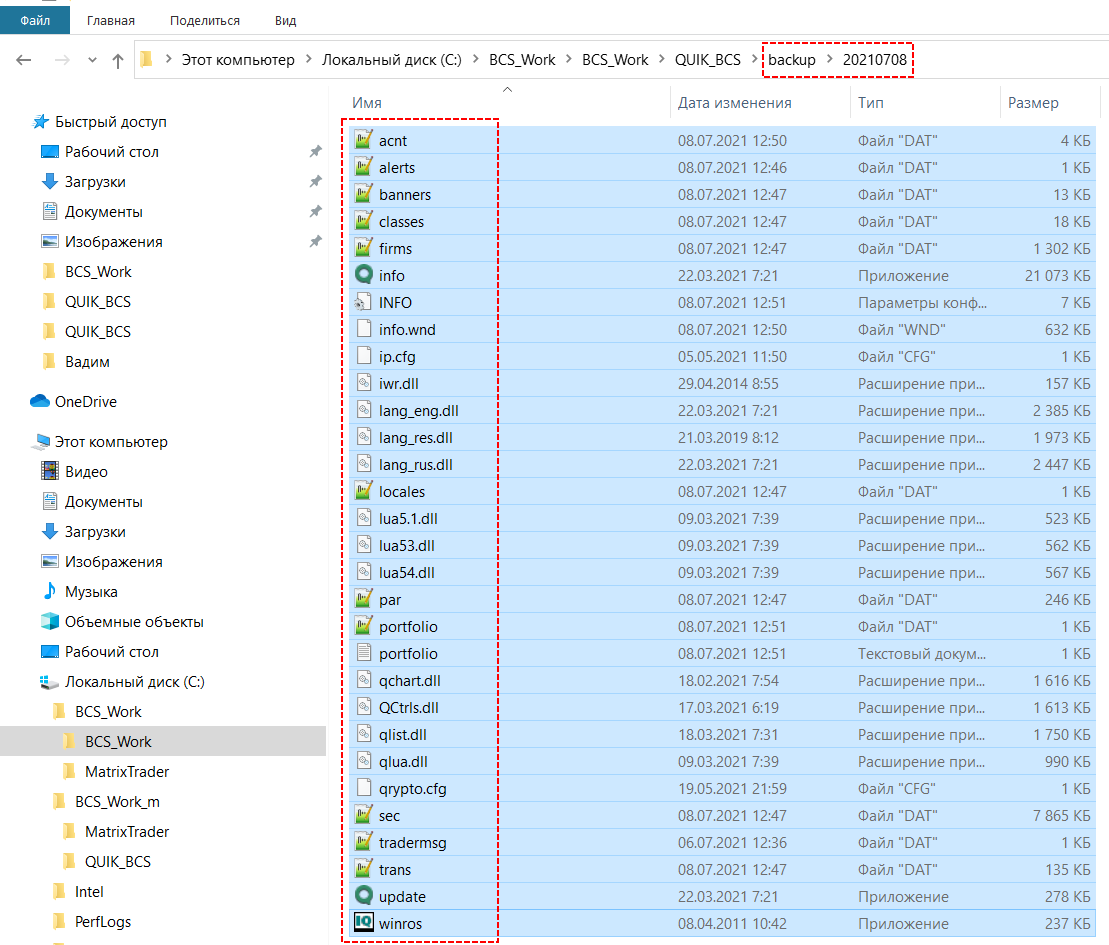Sort by the Имя column header
Screen dimensions: 1109x945
coord(367,103)
